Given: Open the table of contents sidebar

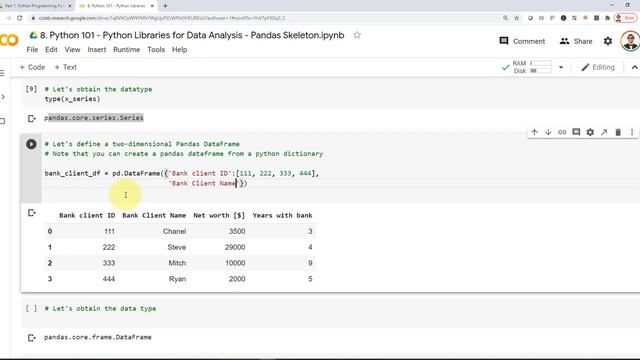Looking at the screenshot, I should coord(2,73).
